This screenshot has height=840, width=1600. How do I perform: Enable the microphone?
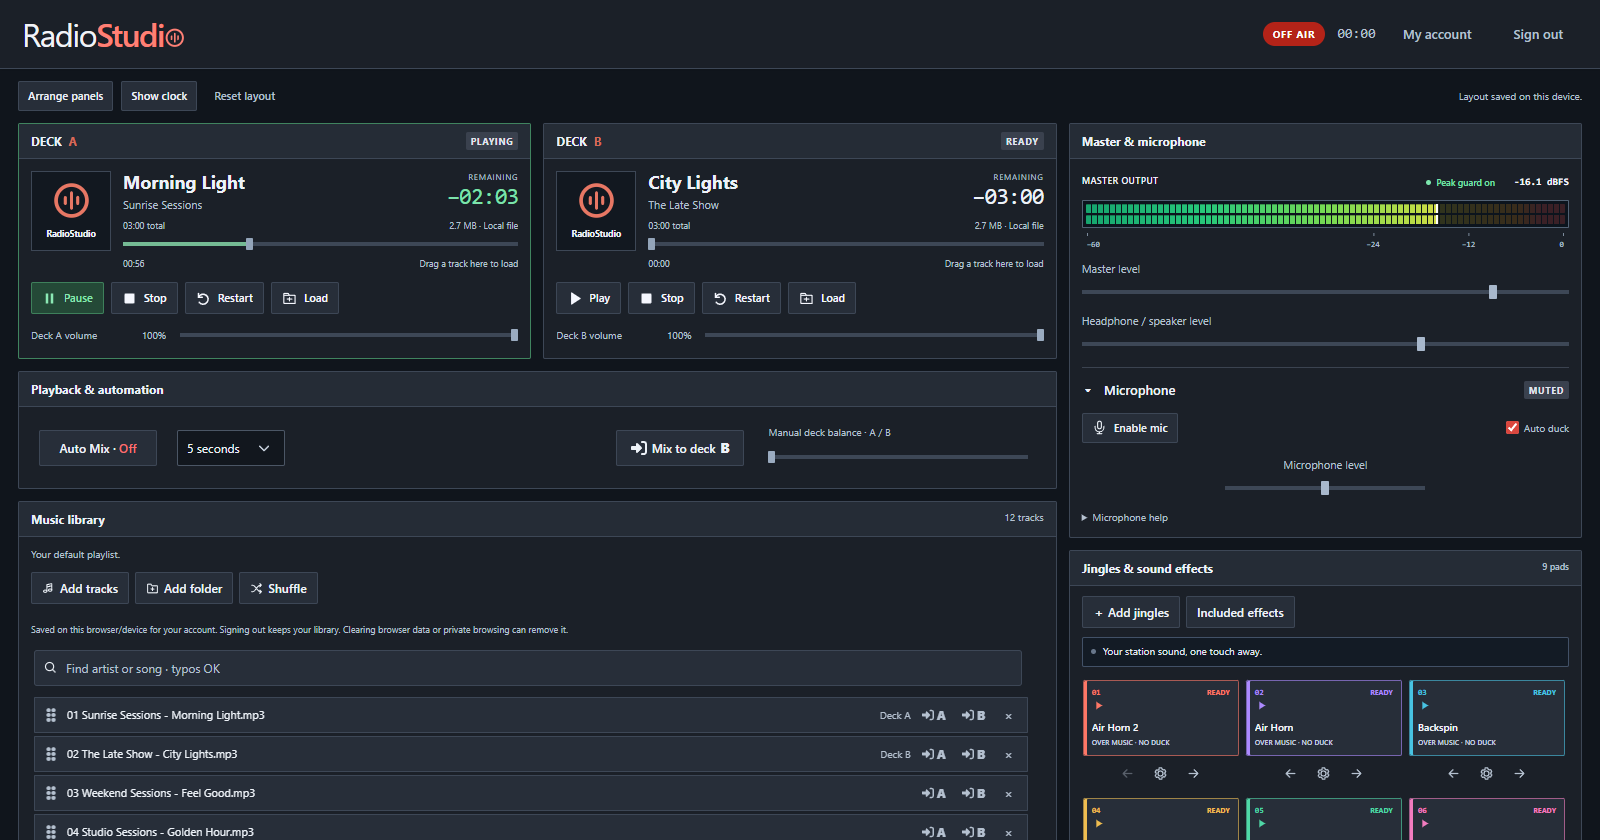(x=1130, y=428)
